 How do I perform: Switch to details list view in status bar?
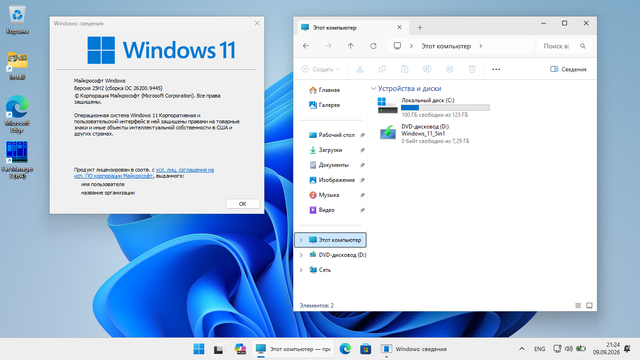coord(578,305)
